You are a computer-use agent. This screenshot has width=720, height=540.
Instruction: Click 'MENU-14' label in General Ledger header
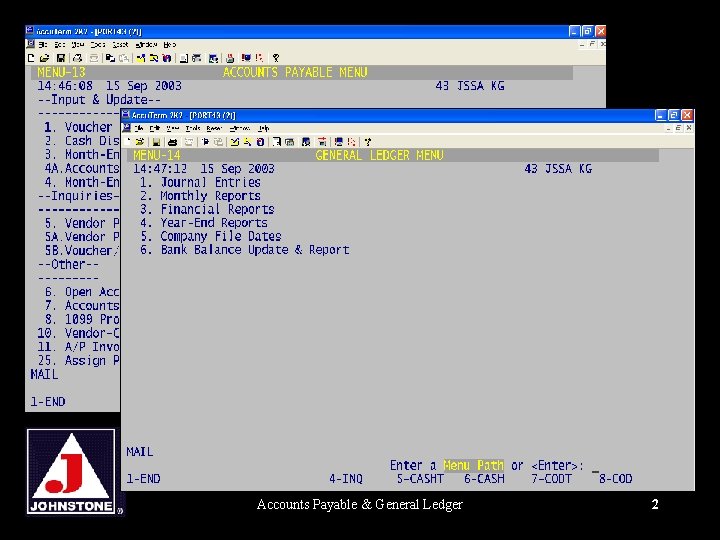coord(157,155)
